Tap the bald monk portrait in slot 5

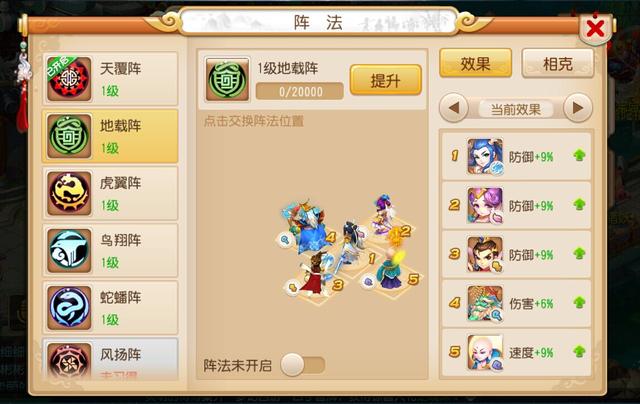pos(485,352)
